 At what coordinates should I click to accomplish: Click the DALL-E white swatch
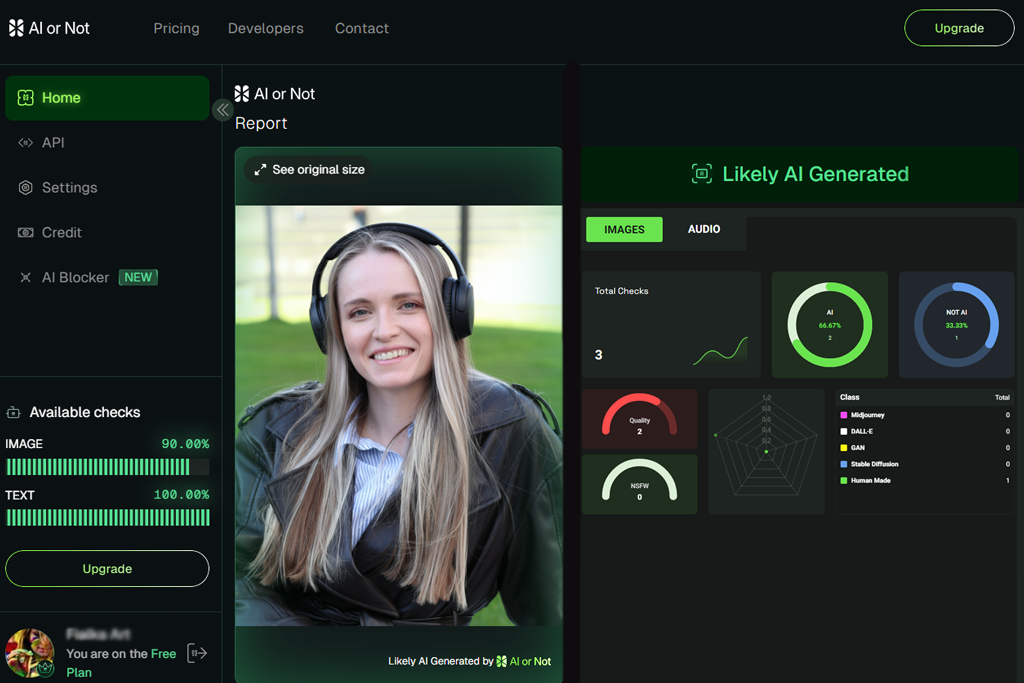844,432
